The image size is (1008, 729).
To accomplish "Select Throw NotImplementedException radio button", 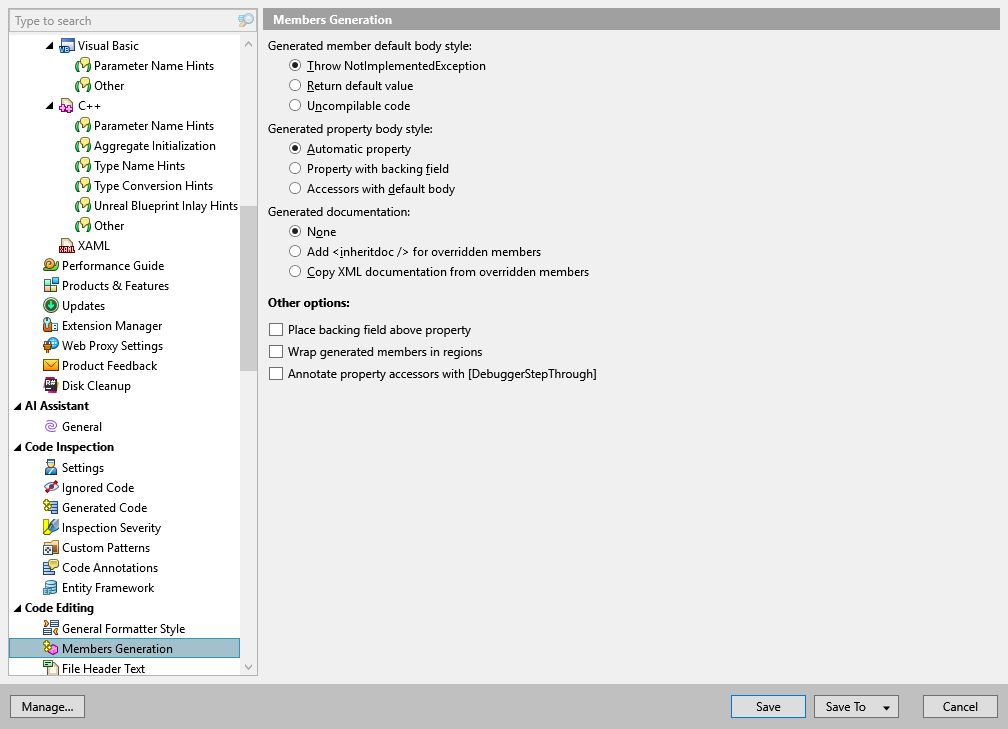I will (x=295, y=66).
